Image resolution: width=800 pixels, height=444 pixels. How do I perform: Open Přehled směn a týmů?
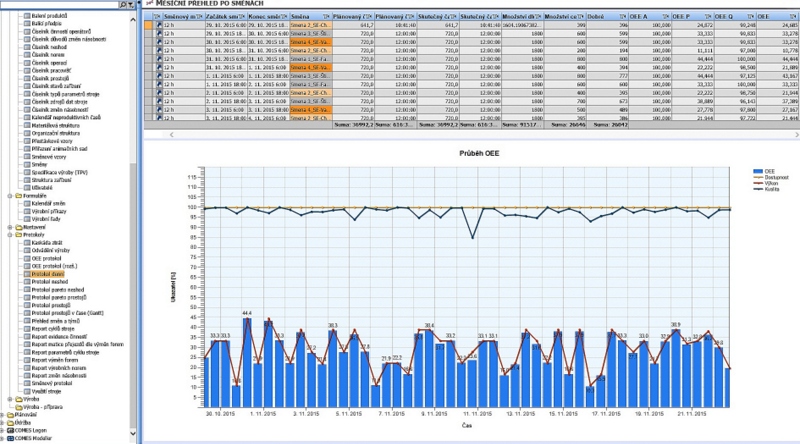tap(56, 321)
